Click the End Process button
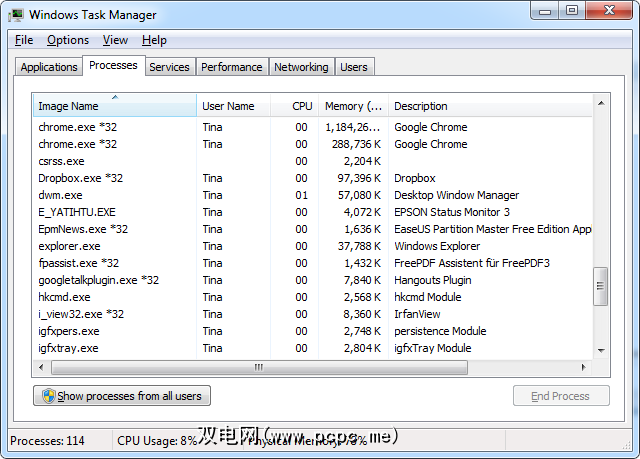The width and height of the screenshot is (640, 459). tap(561, 396)
